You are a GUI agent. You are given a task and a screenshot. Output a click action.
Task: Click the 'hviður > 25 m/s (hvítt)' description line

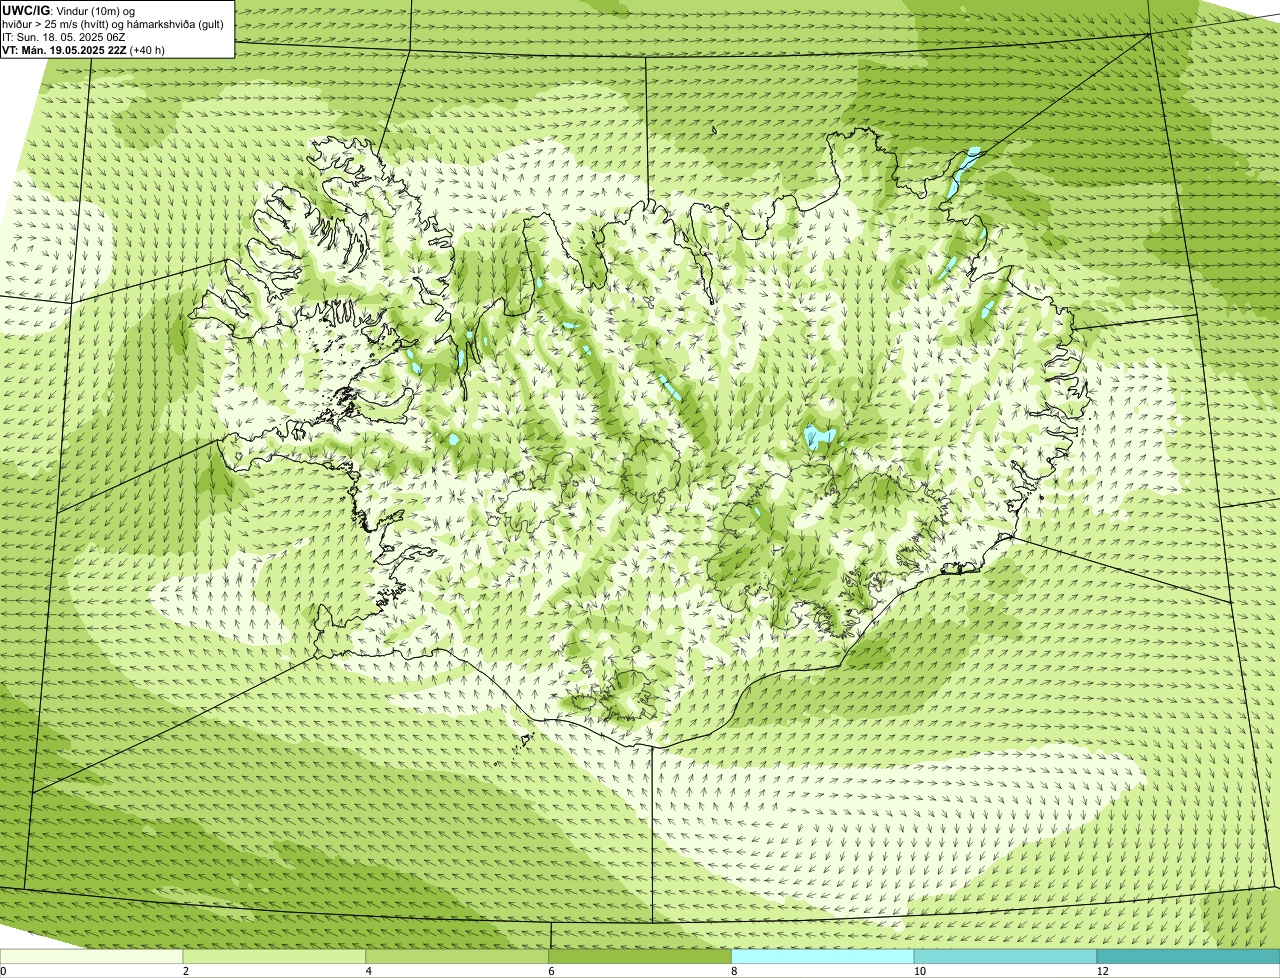[113, 24]
